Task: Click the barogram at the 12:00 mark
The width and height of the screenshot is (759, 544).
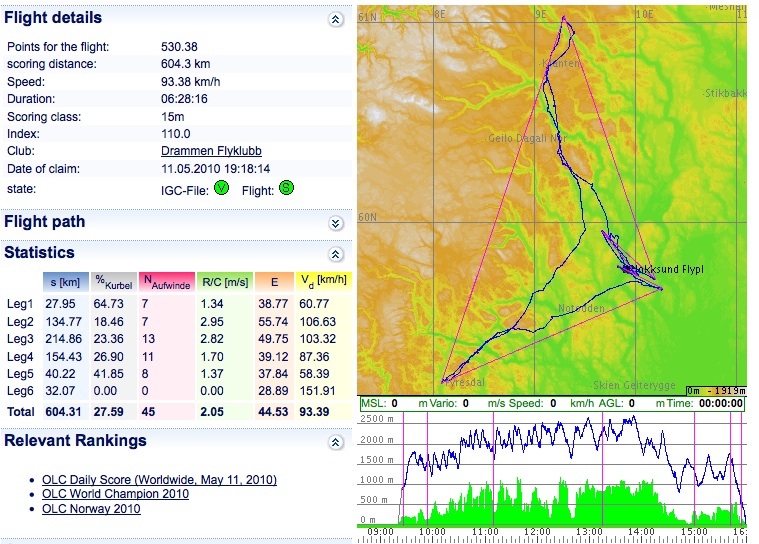Action: tap(537, 470)
